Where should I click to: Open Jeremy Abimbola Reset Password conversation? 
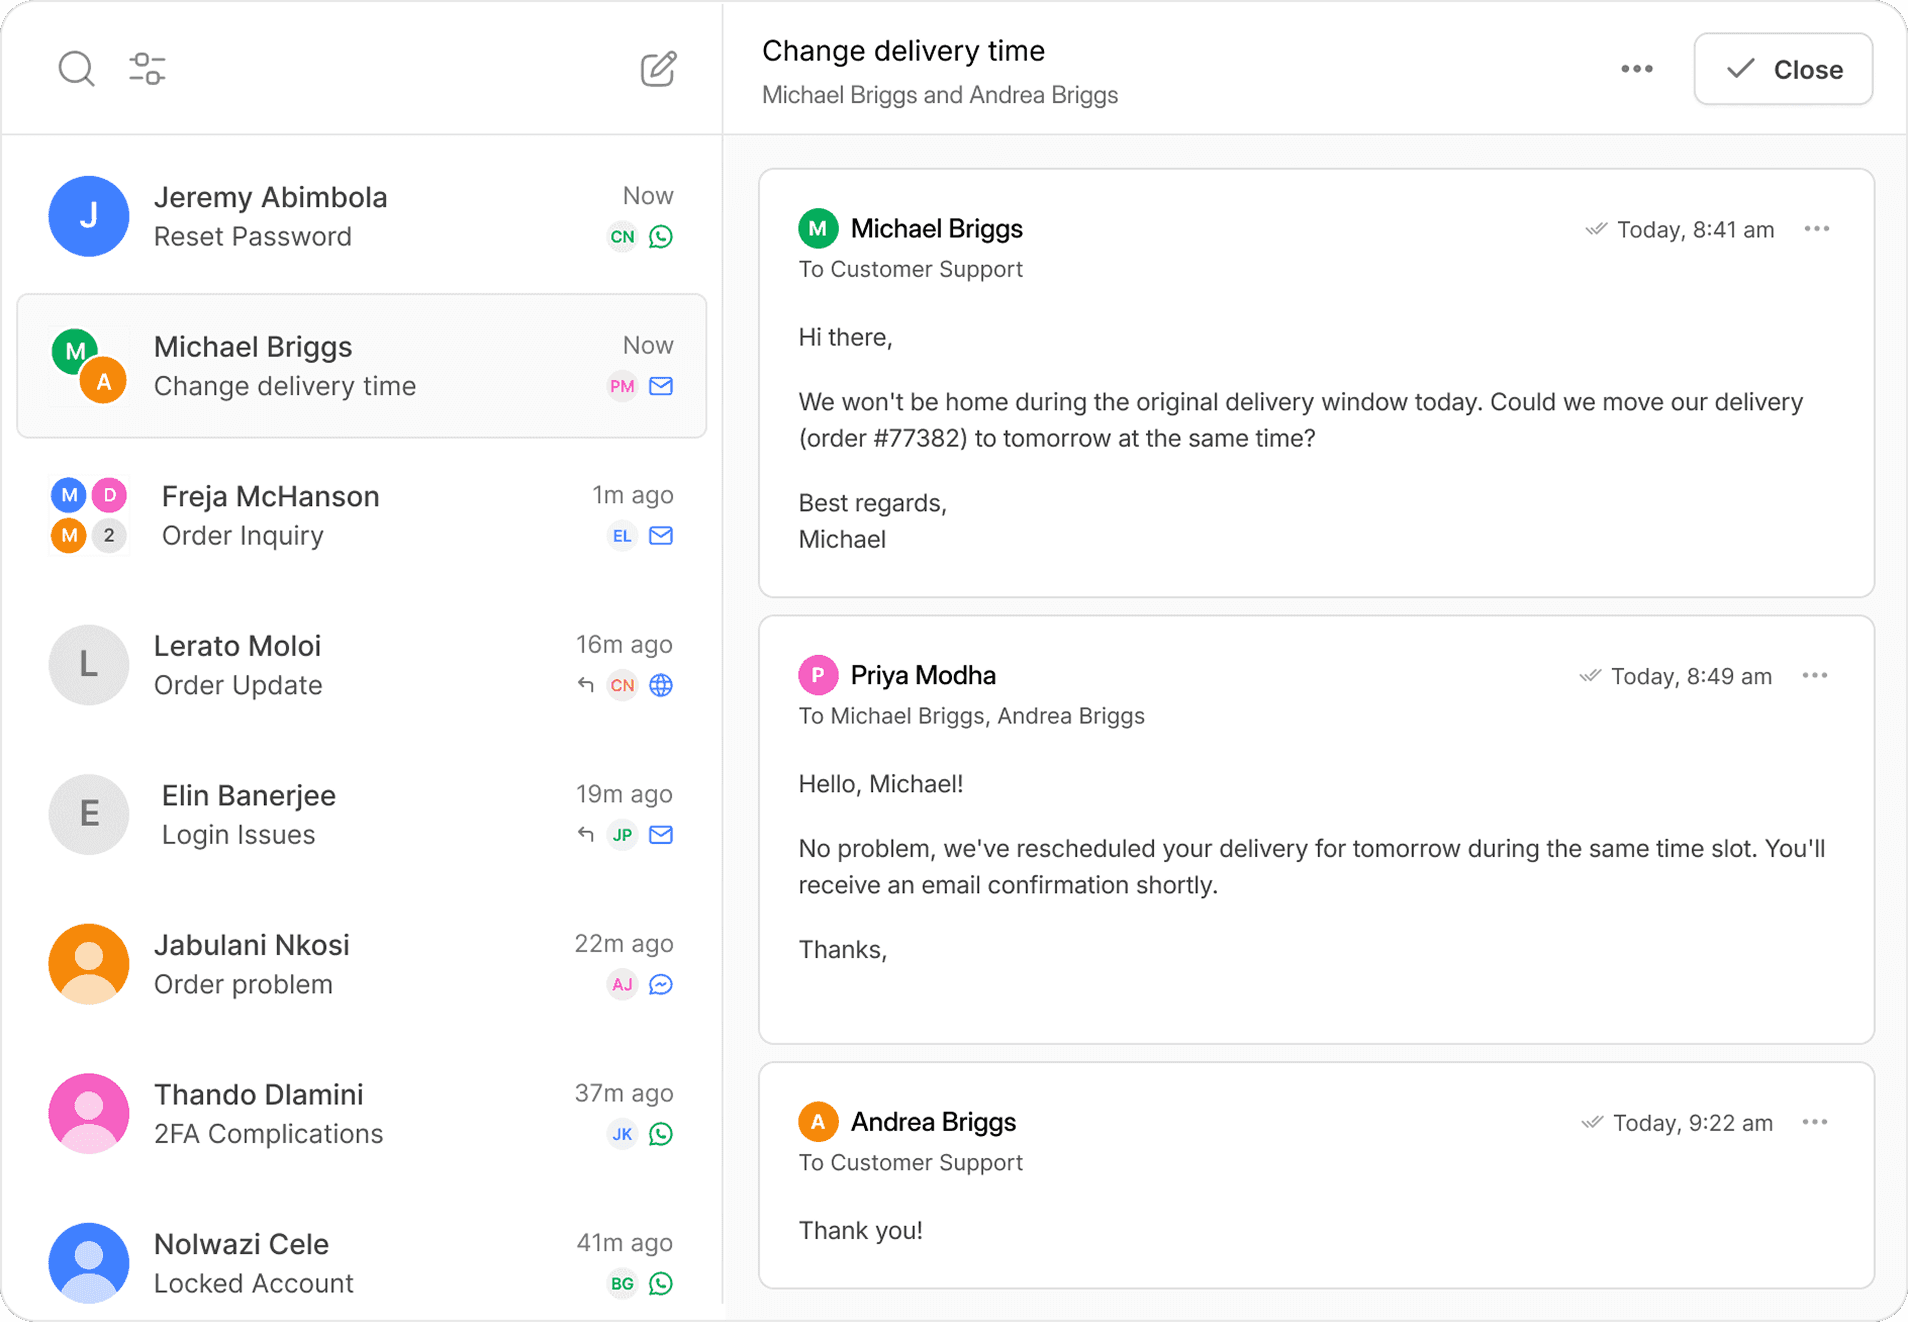click(x=362, y=216)
